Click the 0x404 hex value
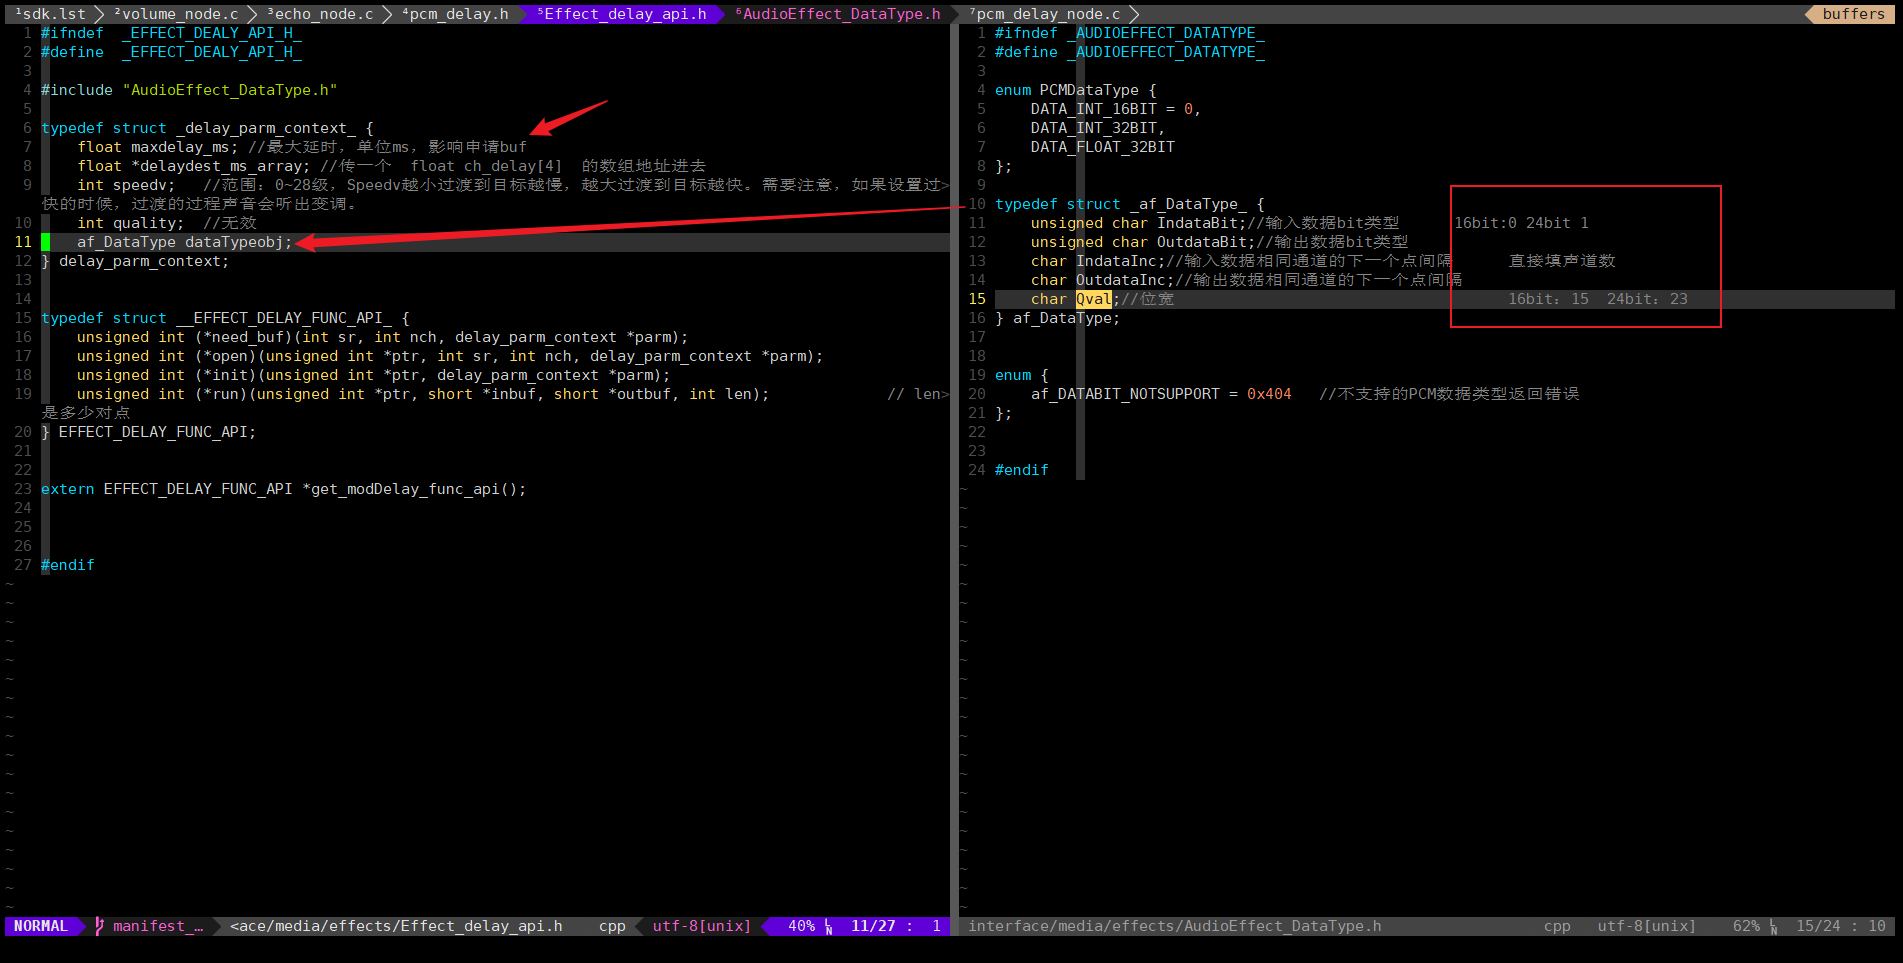The height and width of the screenshot is (963, 1903). point(1269,394)
